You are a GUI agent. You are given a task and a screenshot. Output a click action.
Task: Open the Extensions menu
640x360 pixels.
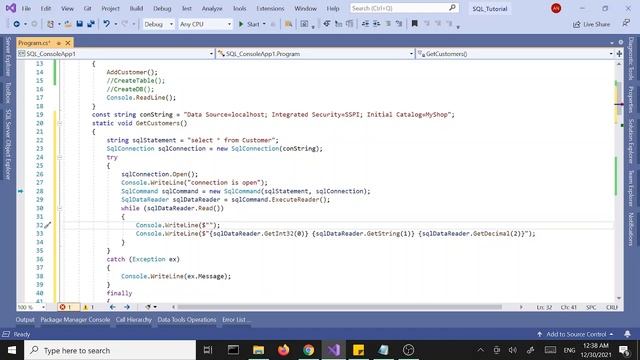click(x=270, y=8)
